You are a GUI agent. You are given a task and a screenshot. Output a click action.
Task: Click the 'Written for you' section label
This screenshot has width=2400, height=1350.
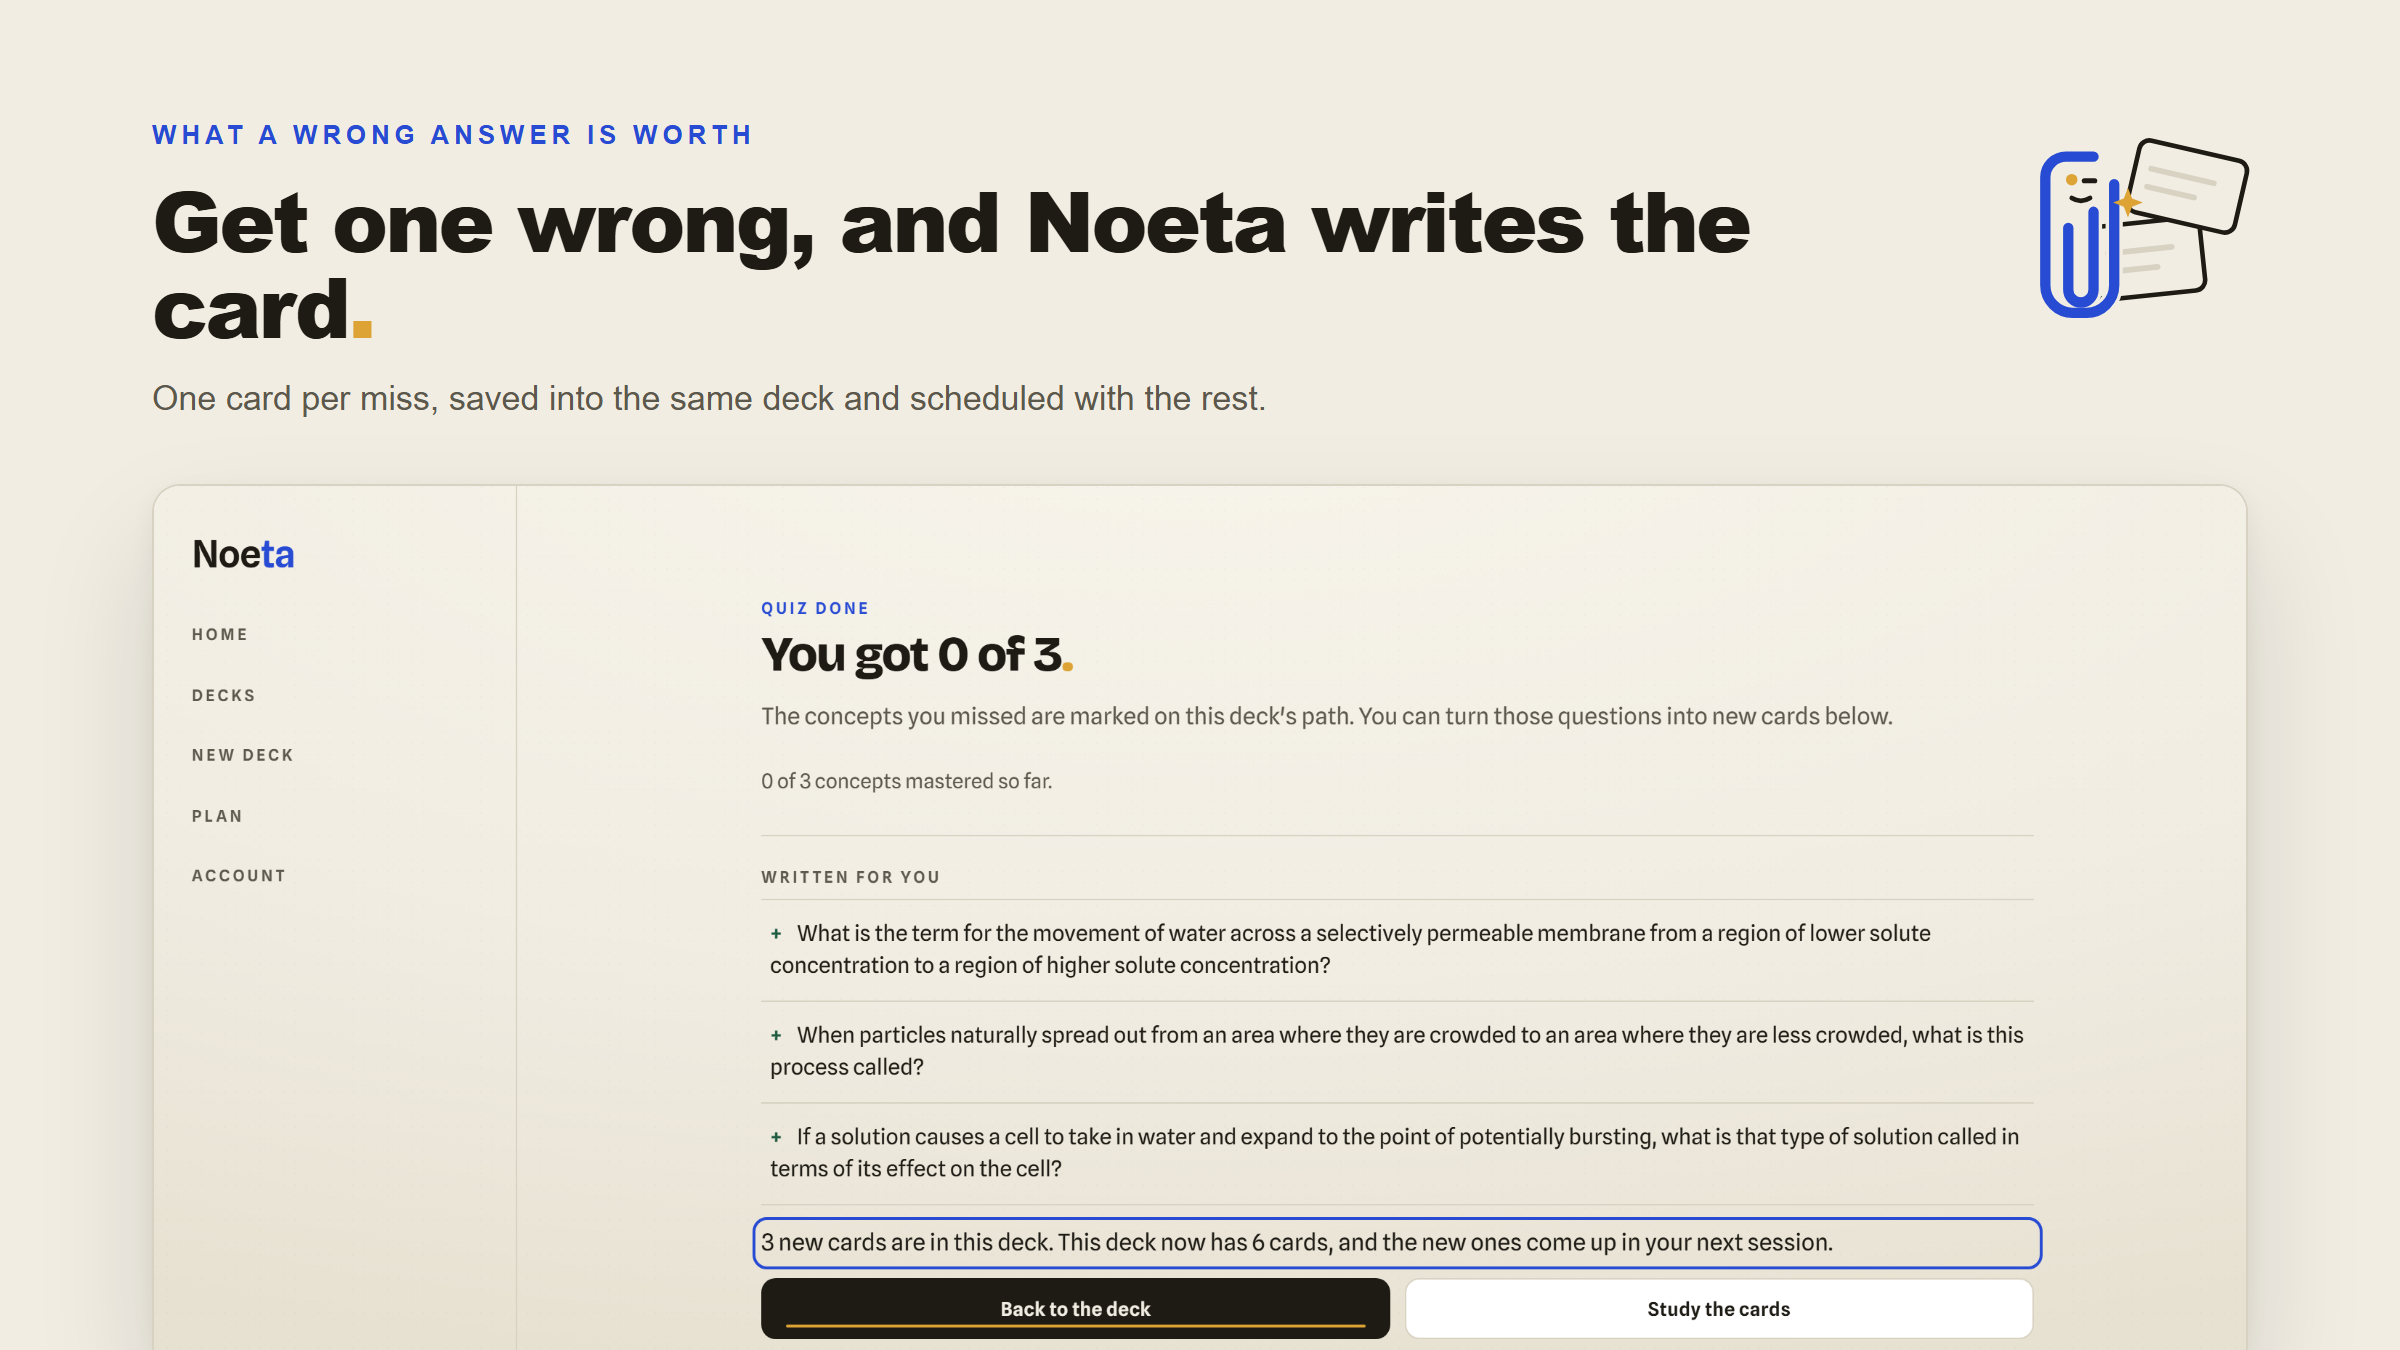pyautogui.click(x=851, y=877)
